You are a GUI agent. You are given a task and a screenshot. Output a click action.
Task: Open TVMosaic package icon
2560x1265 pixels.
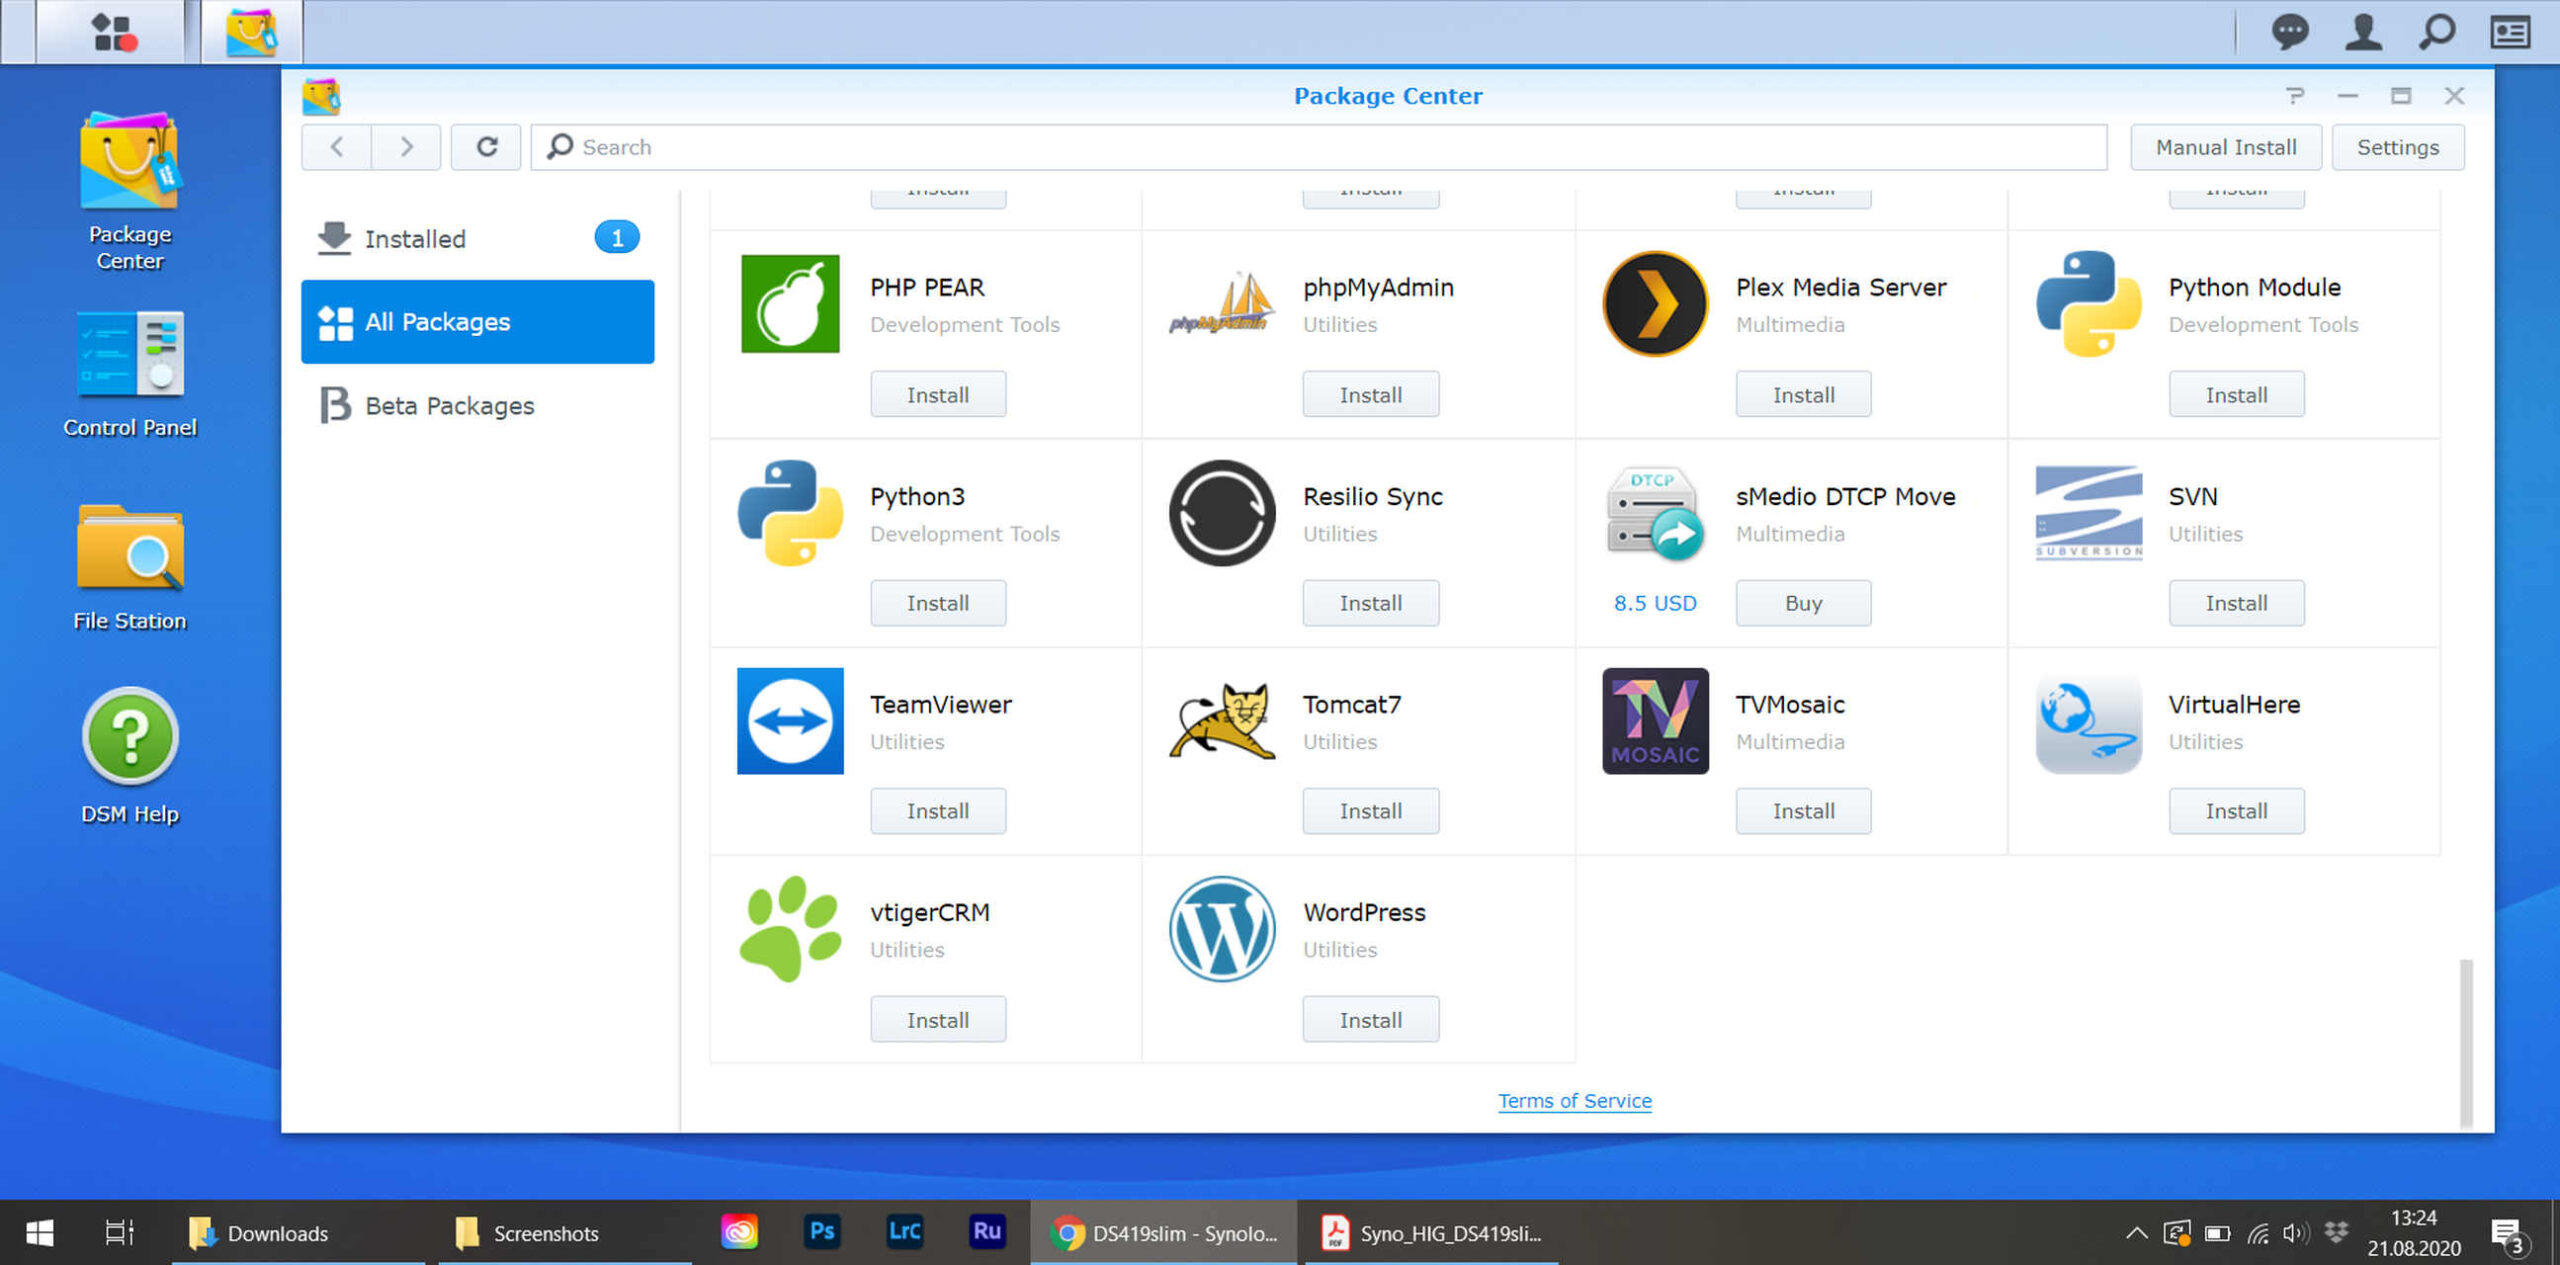1655,721
